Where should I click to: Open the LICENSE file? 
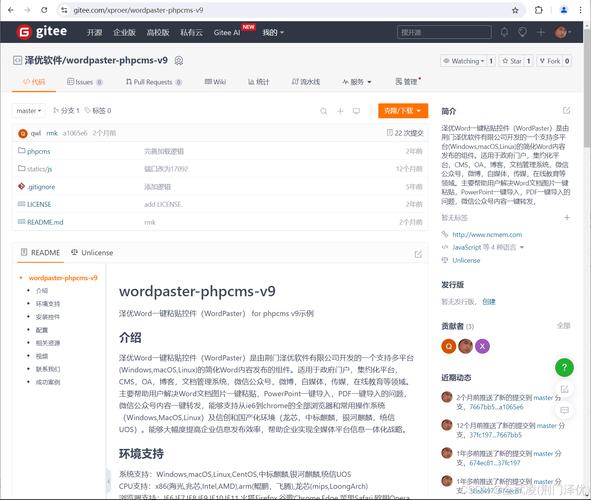(39, 204)
